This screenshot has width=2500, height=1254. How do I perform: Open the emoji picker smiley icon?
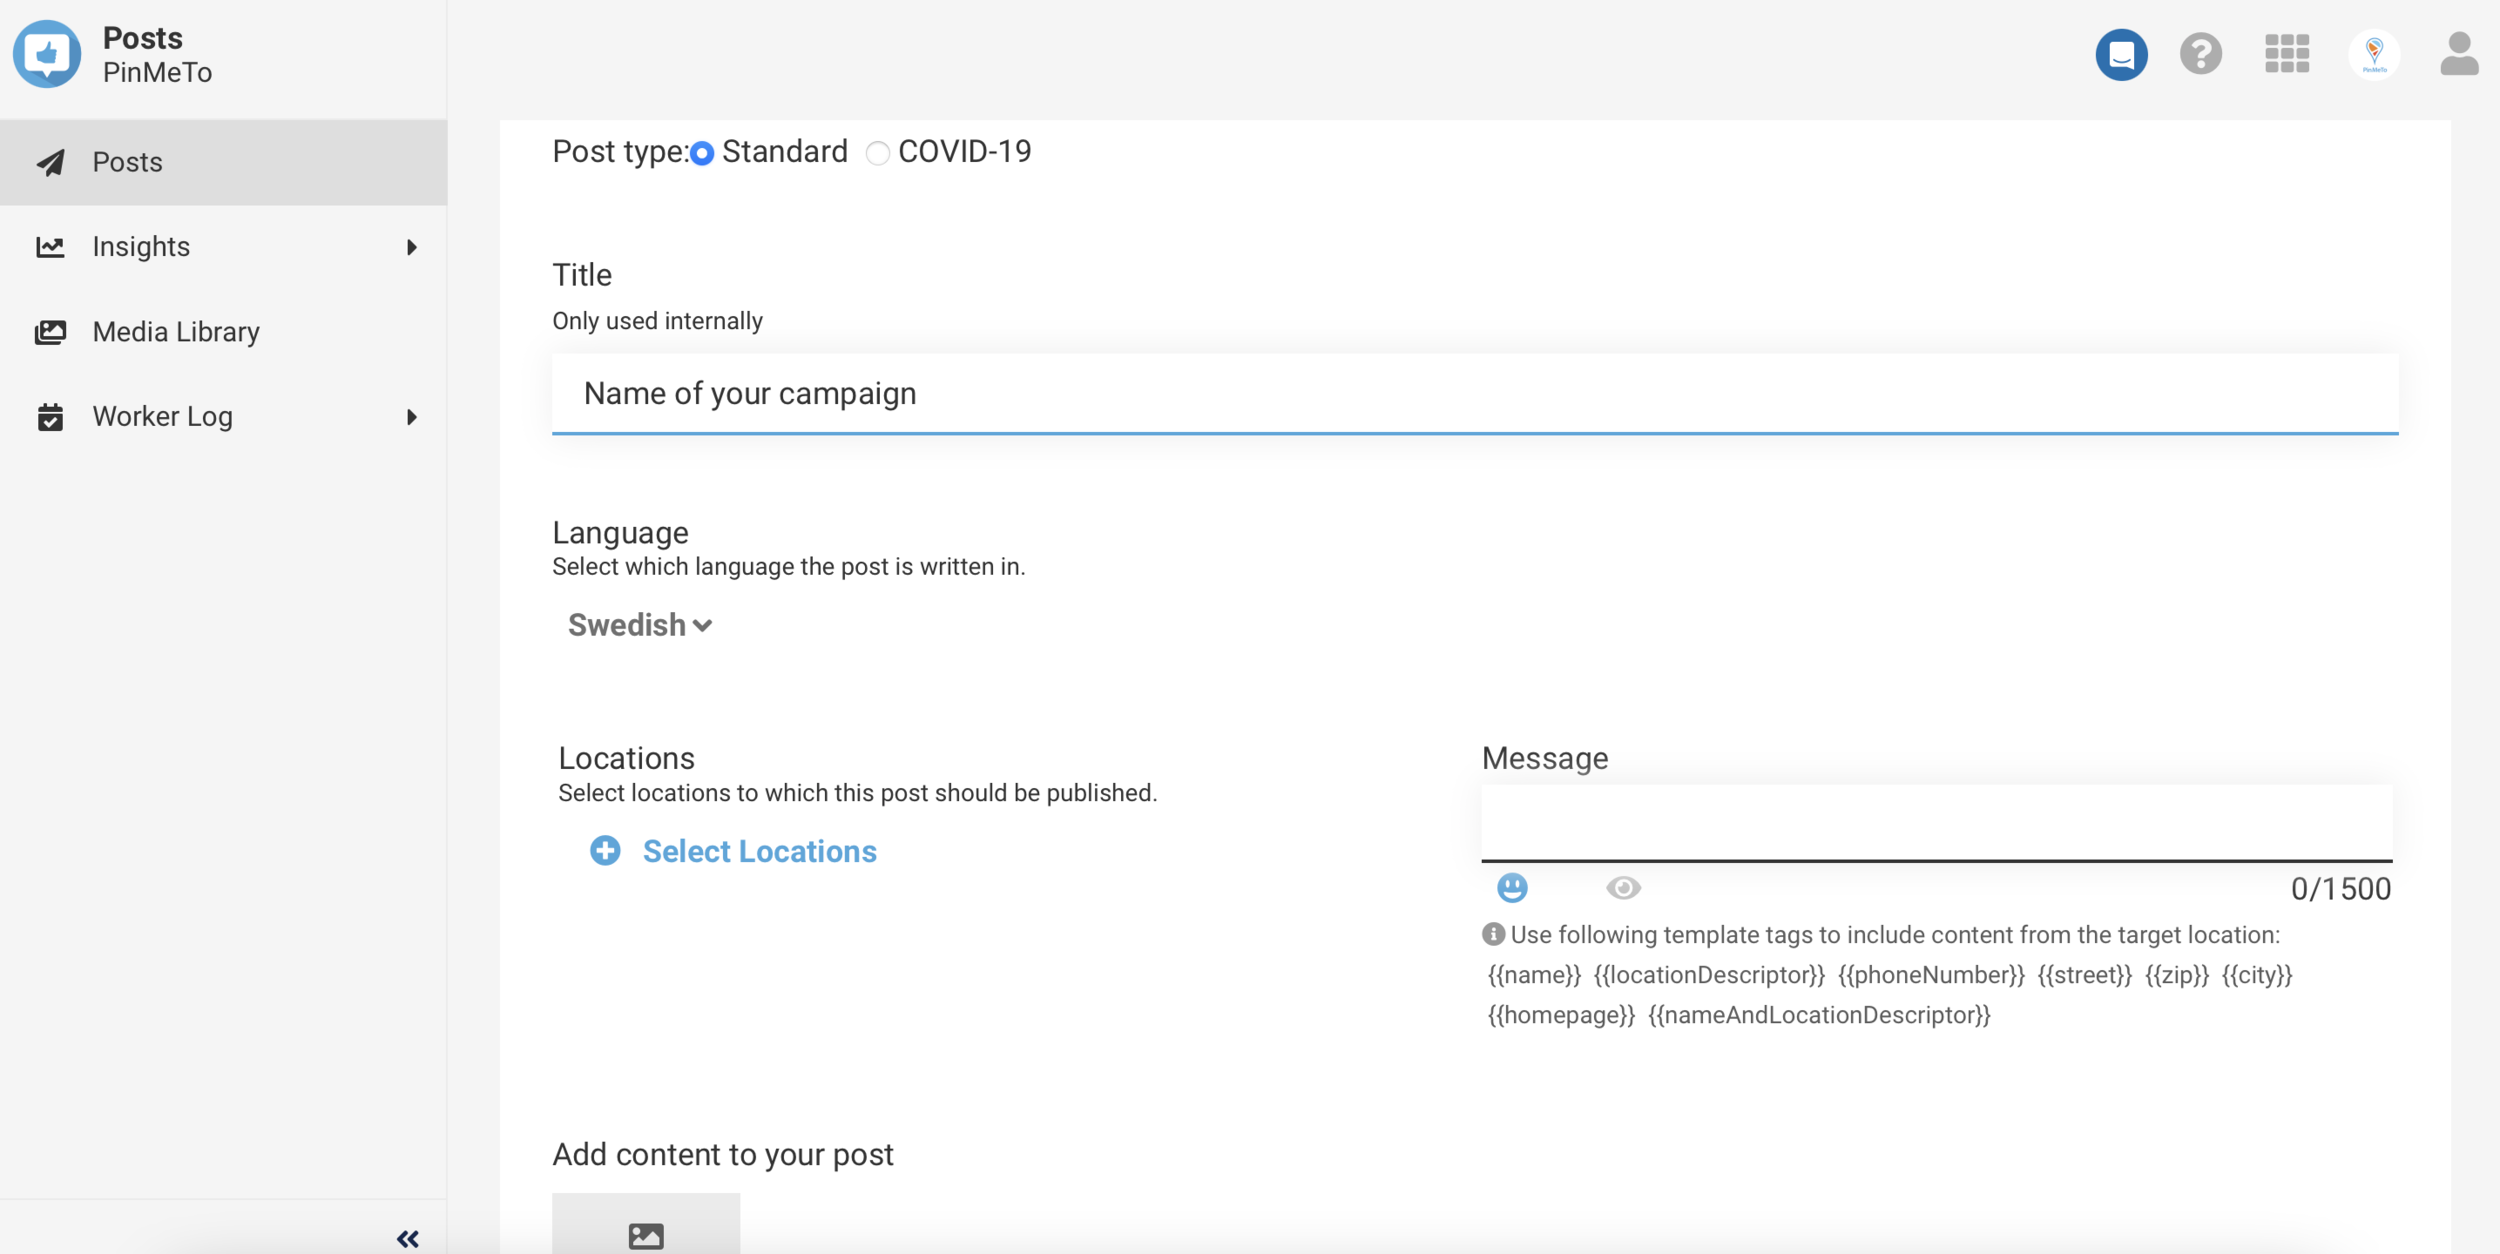[1512, 888]
